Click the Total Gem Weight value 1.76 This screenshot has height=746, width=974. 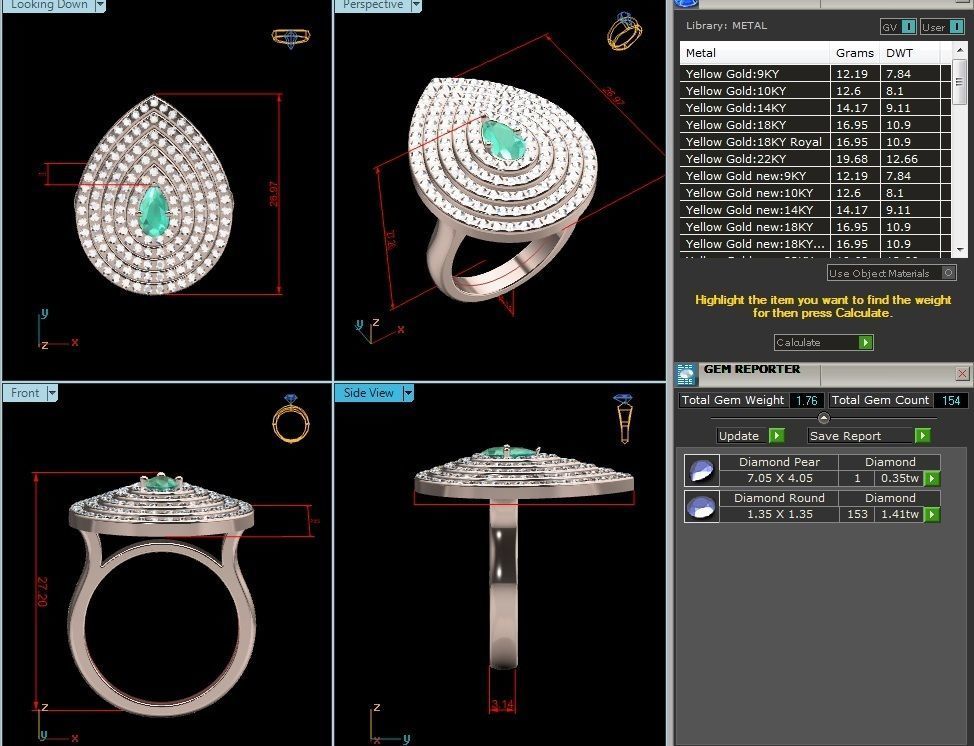point(807,401)
